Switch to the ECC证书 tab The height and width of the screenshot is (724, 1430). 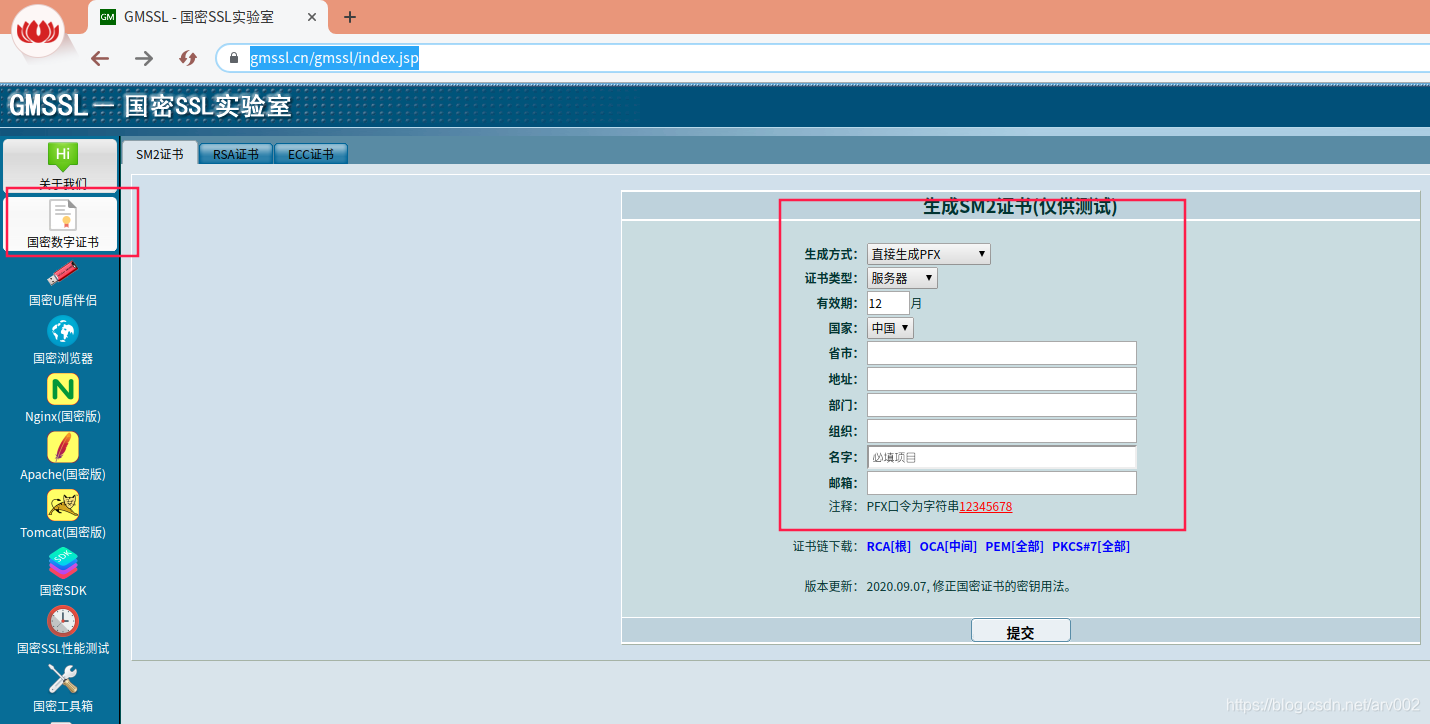pos(311,154)
